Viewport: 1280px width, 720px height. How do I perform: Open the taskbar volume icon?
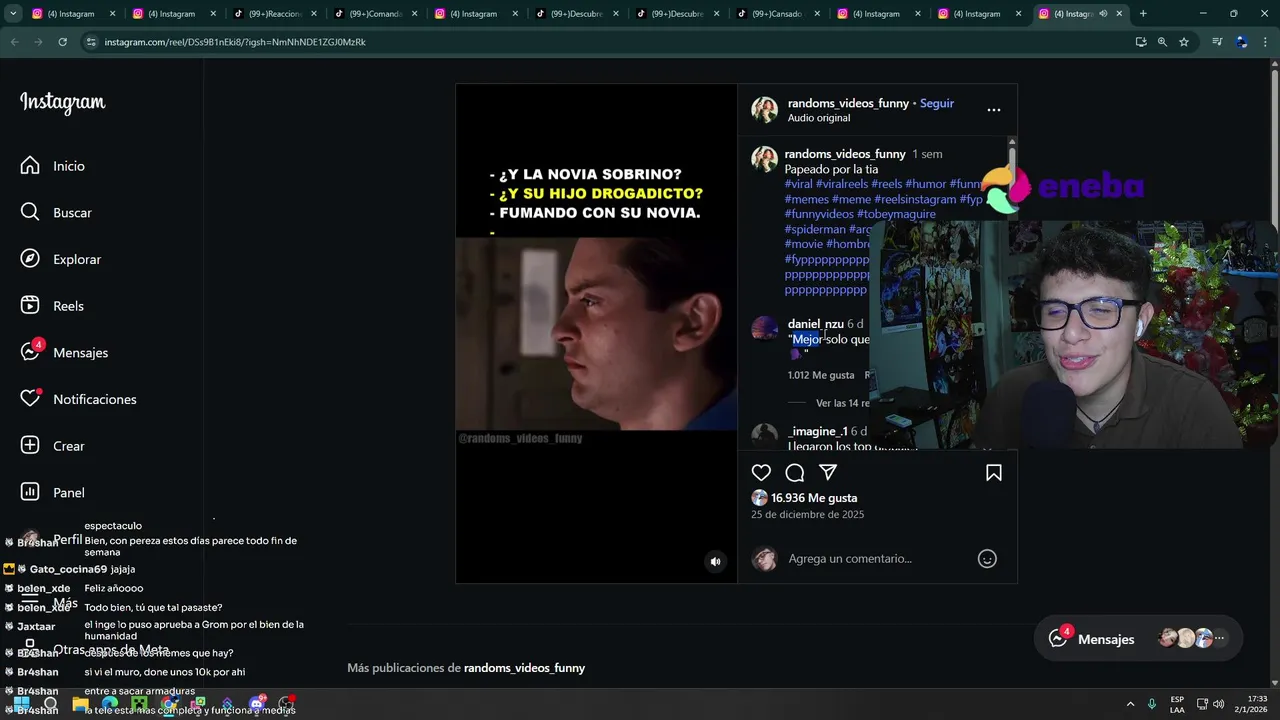click(1219, 704)
